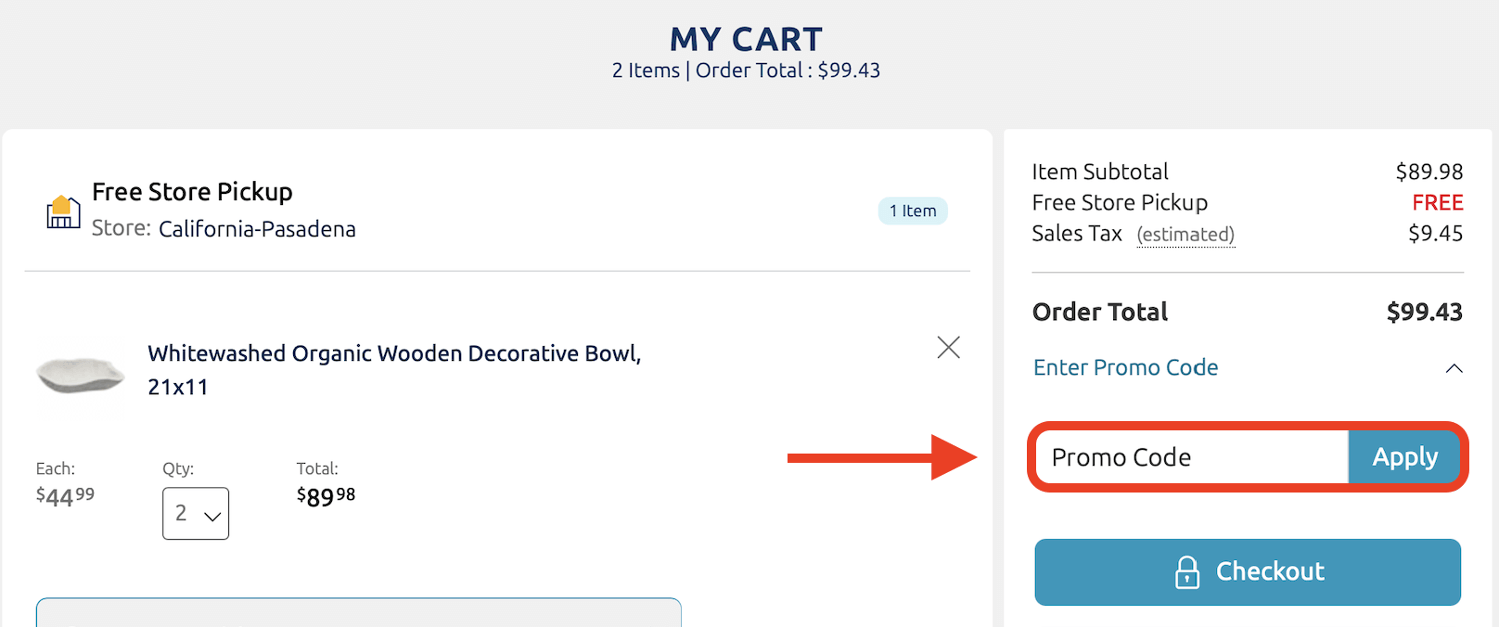Click the lock icon on the Checkout button
Viewport: 1500px width, 627px height.
point(1187,571)
